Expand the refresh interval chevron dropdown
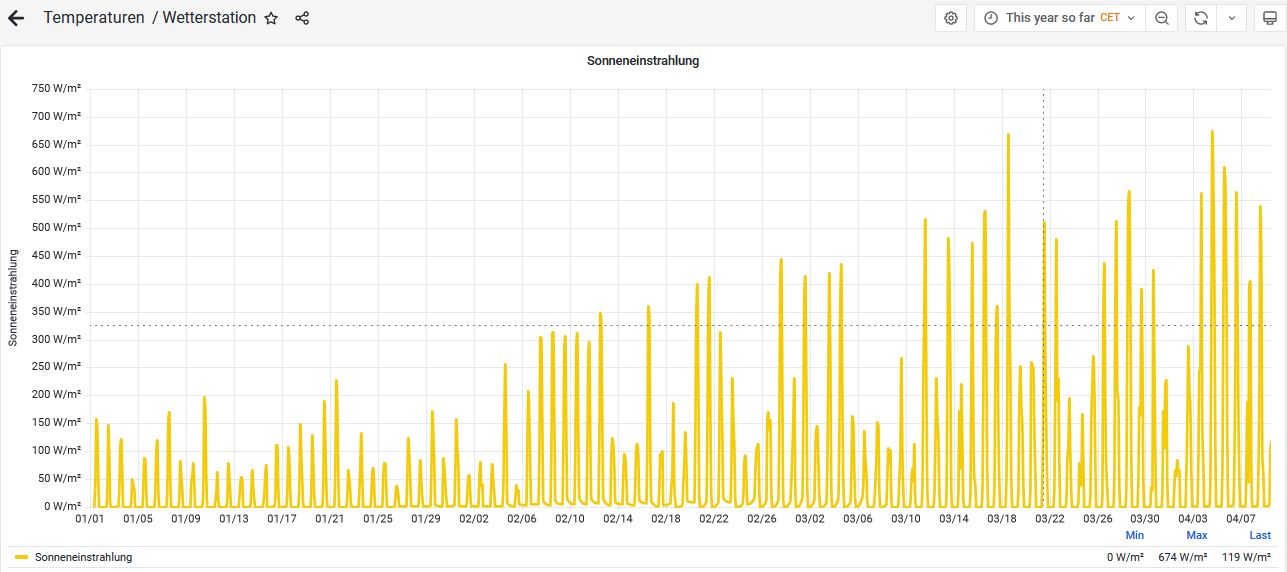 (x=1232, y=18)
